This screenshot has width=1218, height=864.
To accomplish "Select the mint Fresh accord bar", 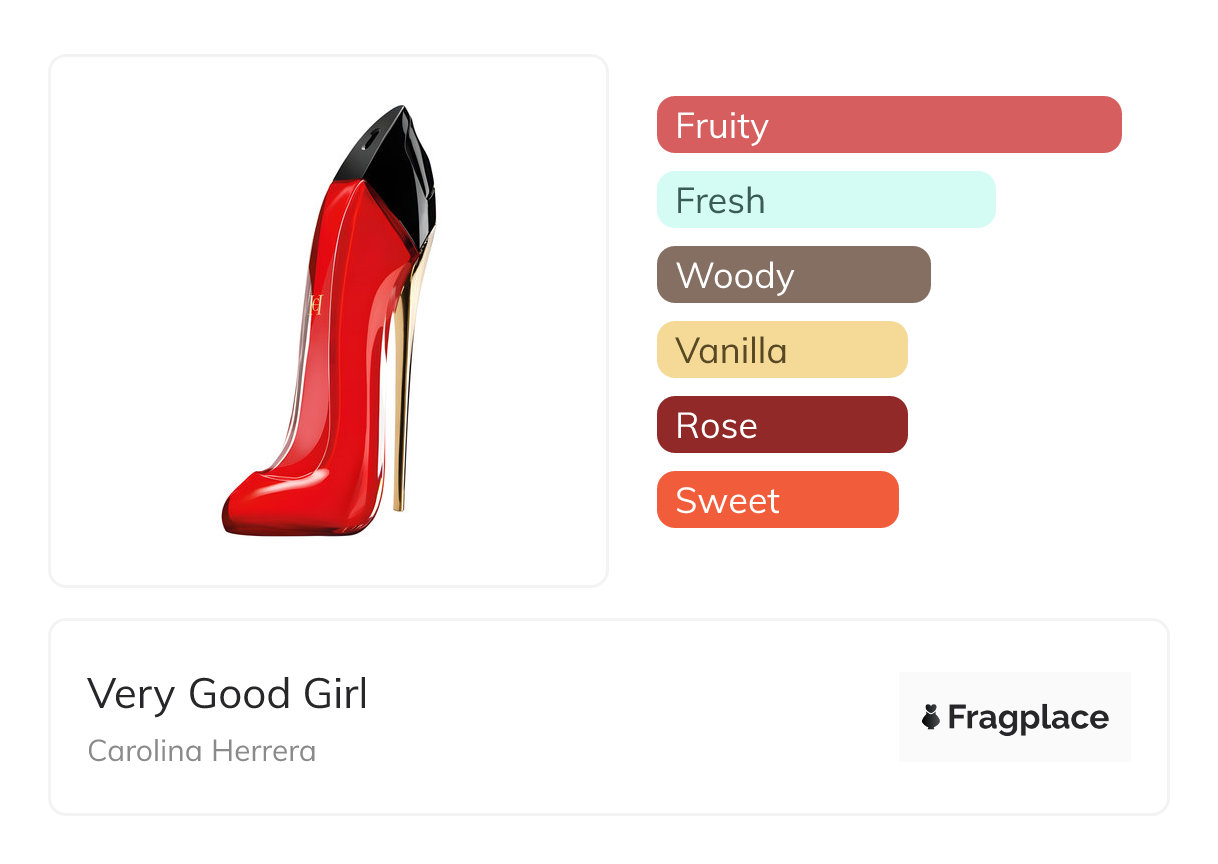I will [826, 200].
